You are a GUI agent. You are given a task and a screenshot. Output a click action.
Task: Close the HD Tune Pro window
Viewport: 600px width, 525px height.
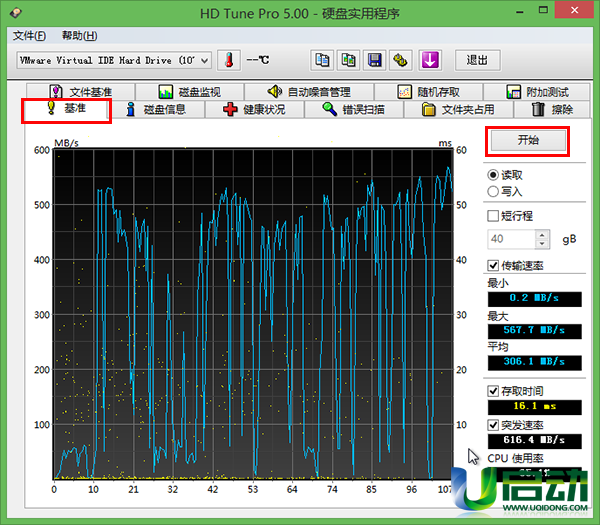[574, 11]
